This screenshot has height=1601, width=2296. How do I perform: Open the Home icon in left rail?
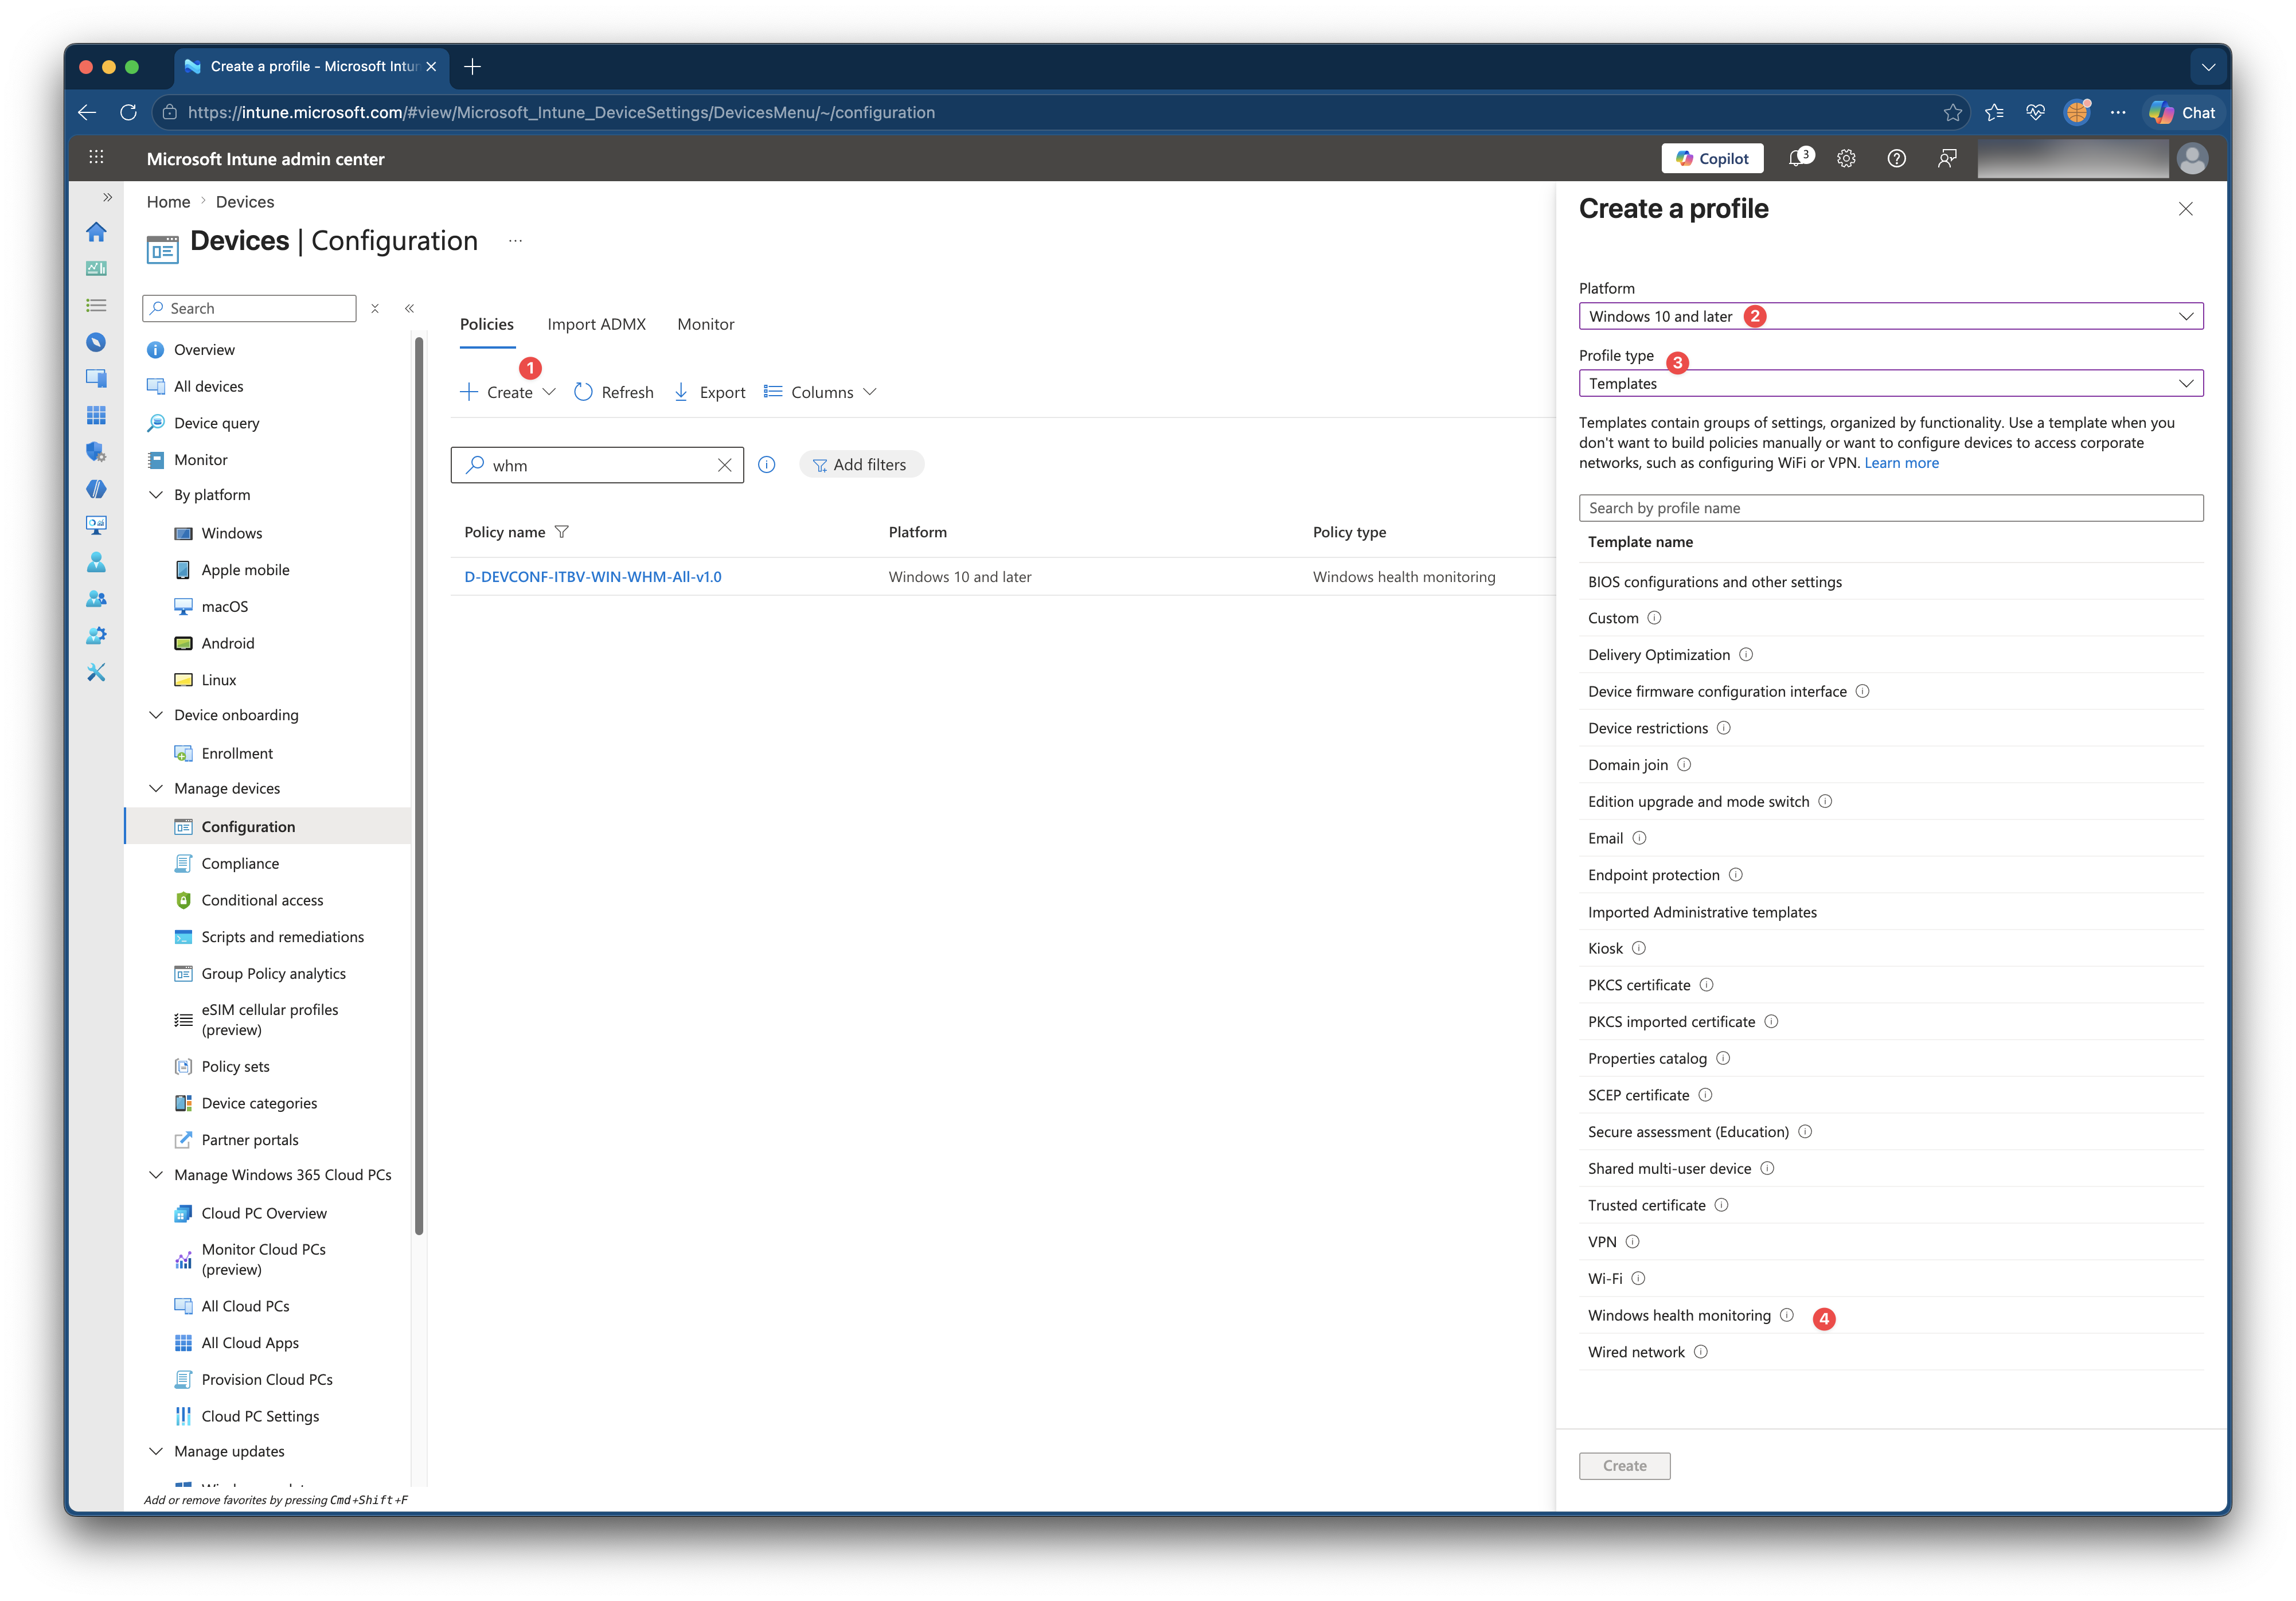point(96,232)
